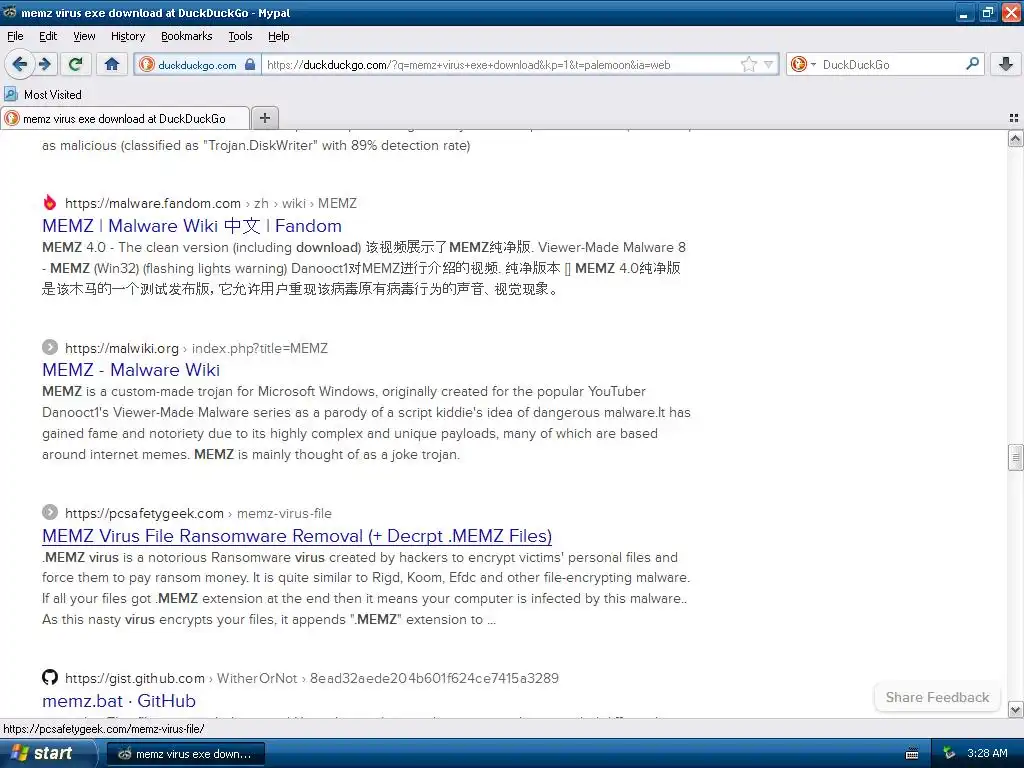Open MEMZ Malware Wiki Fandom result
The width and height of the screenshot is (1024, 768).
[x=191, y=226]
